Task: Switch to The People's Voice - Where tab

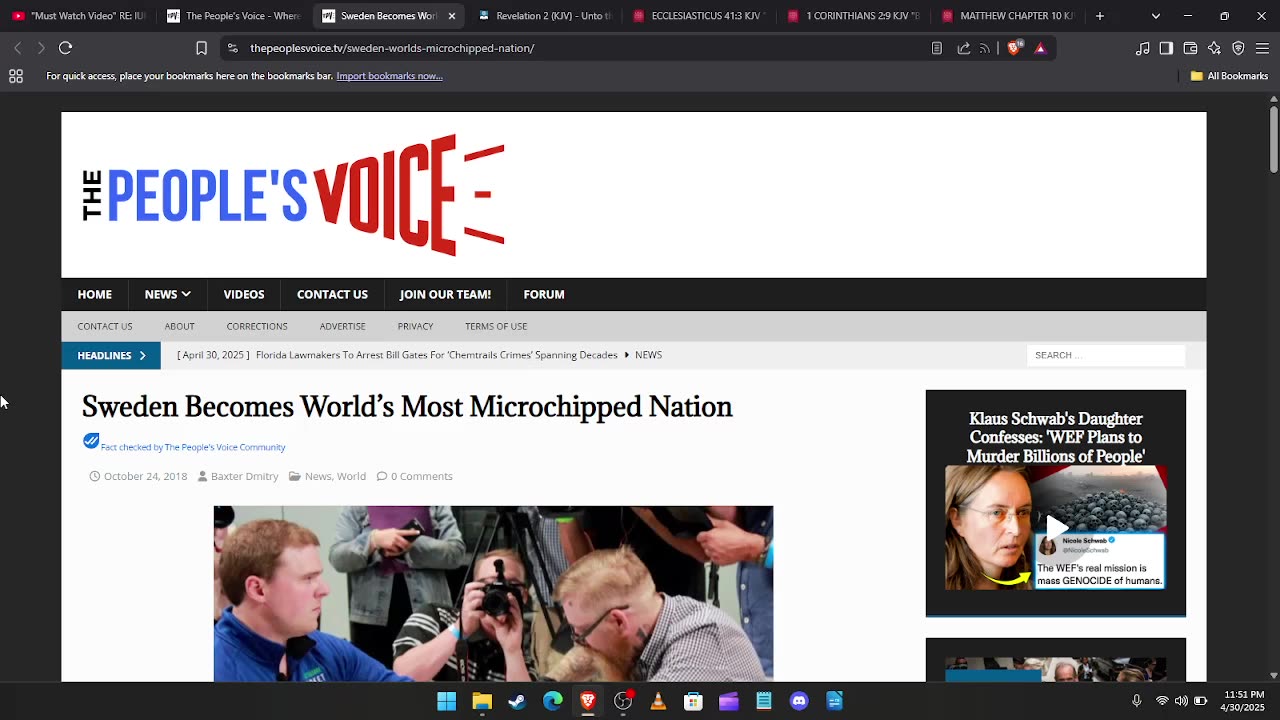Action: (233, 16)
